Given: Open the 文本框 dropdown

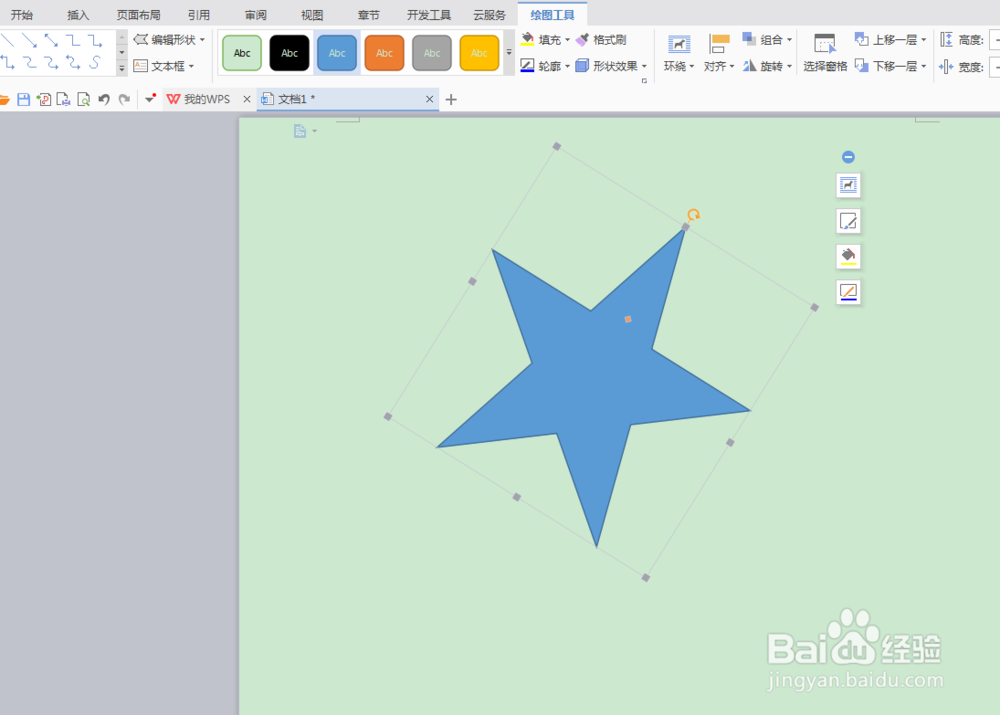Looking at the screenshot, I should tap(164, 66).
